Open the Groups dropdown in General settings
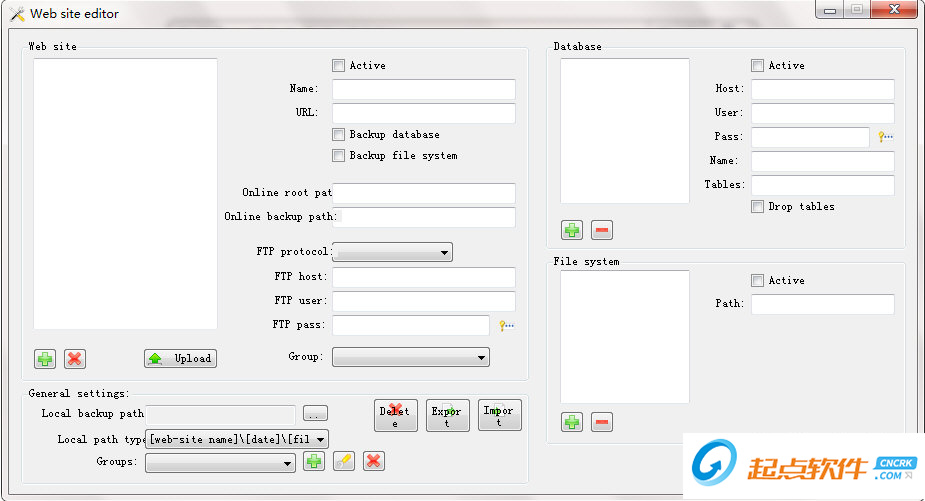Viewport: 925px width, 501px height. tap(220, 463)
